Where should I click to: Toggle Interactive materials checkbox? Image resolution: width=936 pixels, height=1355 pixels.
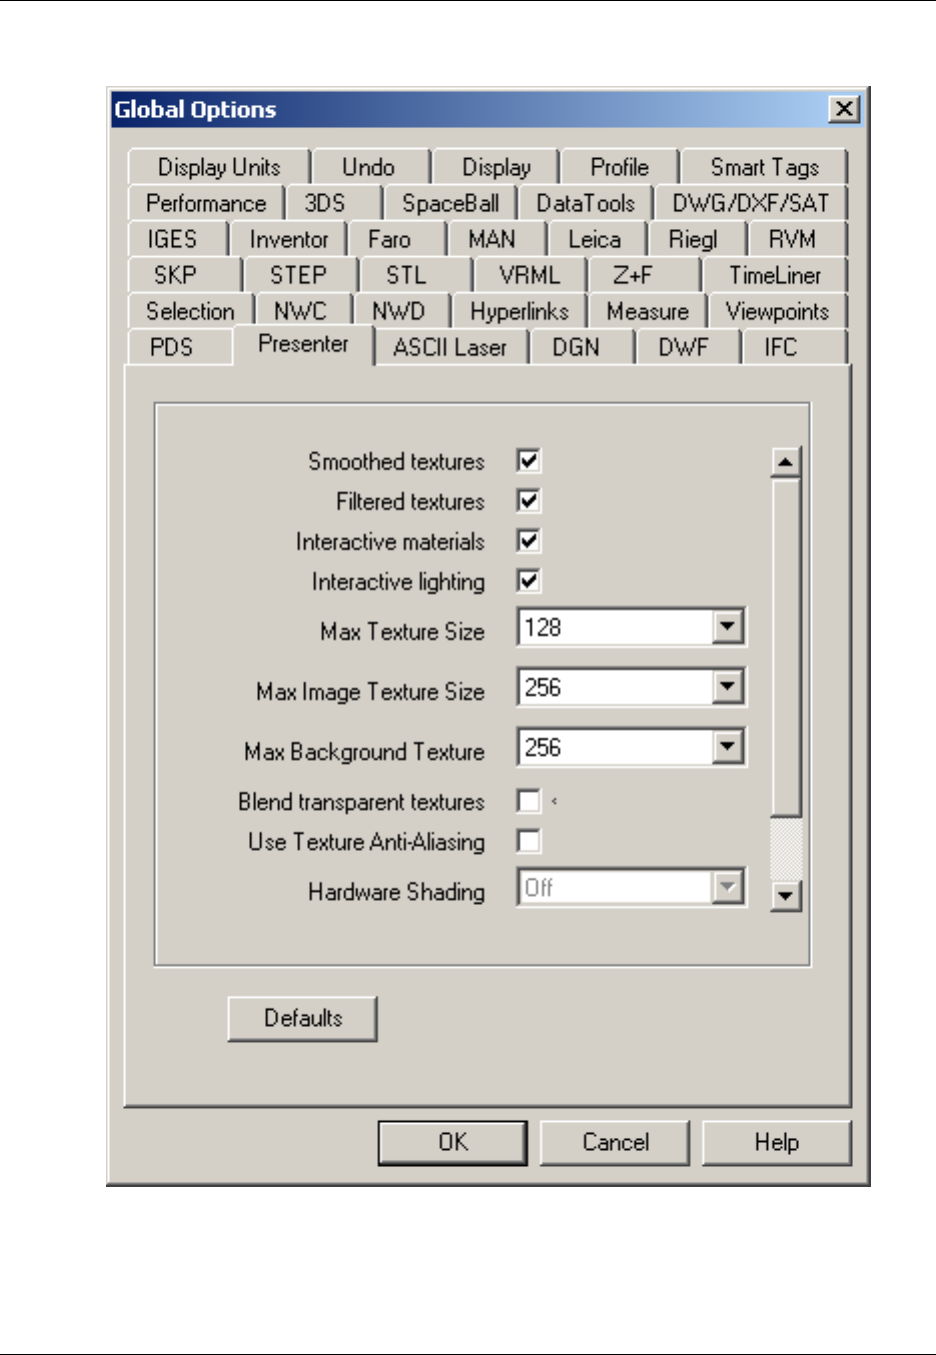pyautogui.click(x=528, y=541)
